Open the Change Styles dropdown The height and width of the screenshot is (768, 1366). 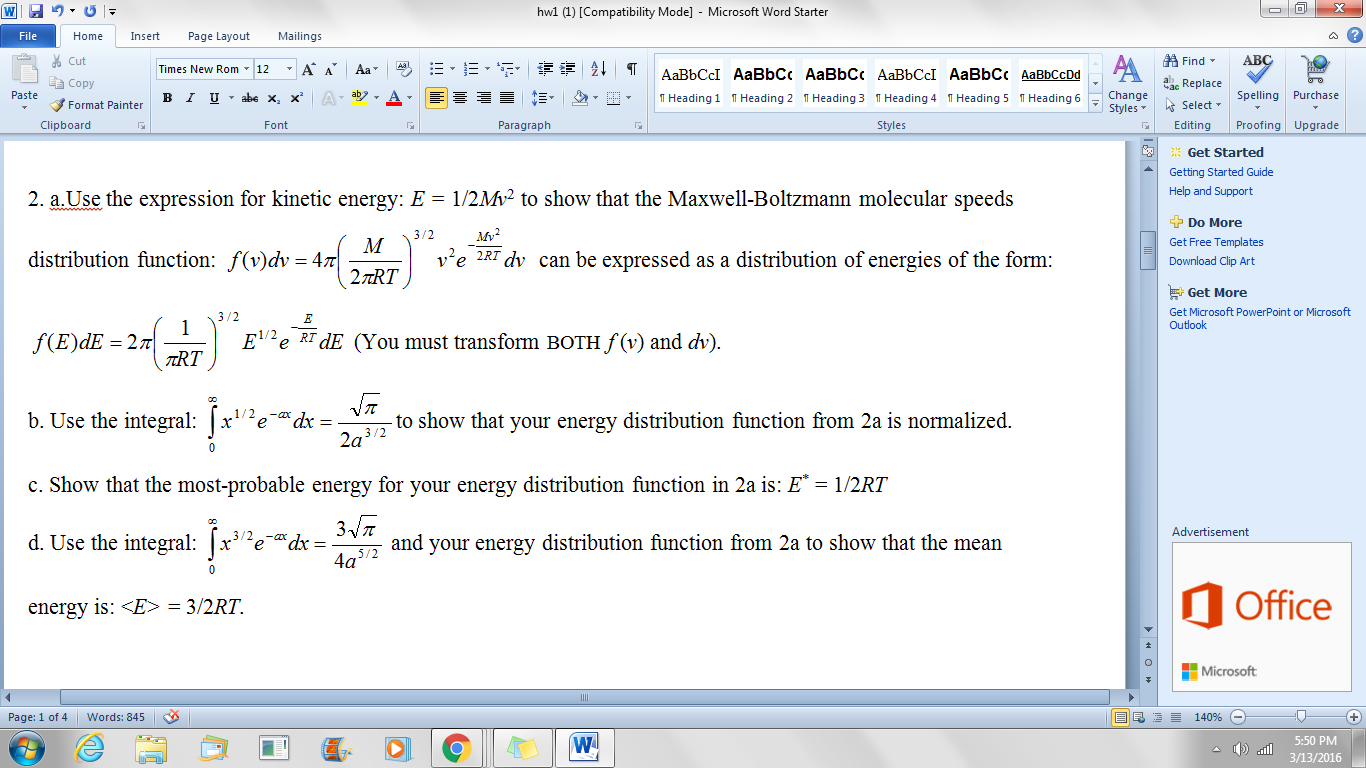1127,85
